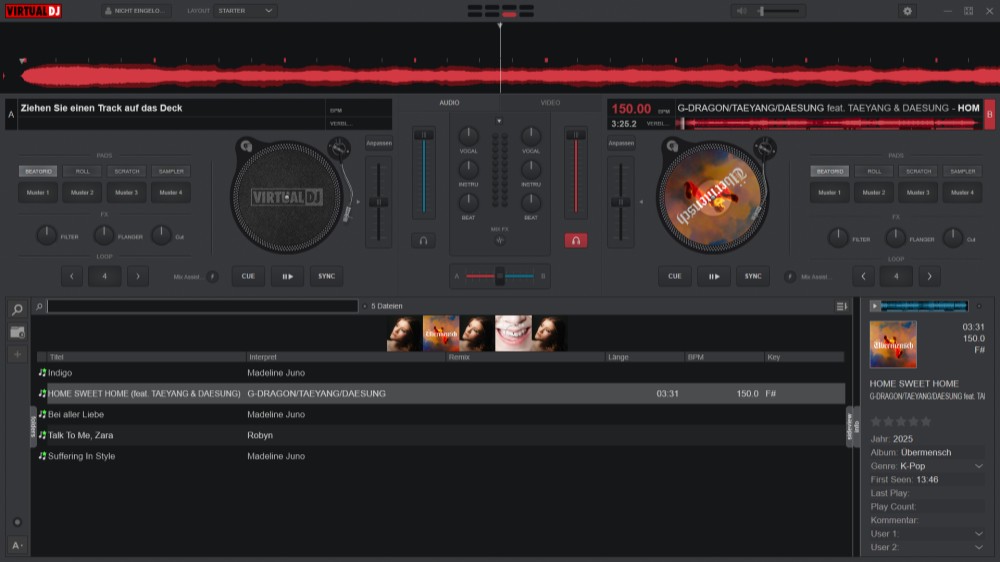Open the small arrow above the mixer EQ
The image size is (1000, 562).
[x=499, y=121]
